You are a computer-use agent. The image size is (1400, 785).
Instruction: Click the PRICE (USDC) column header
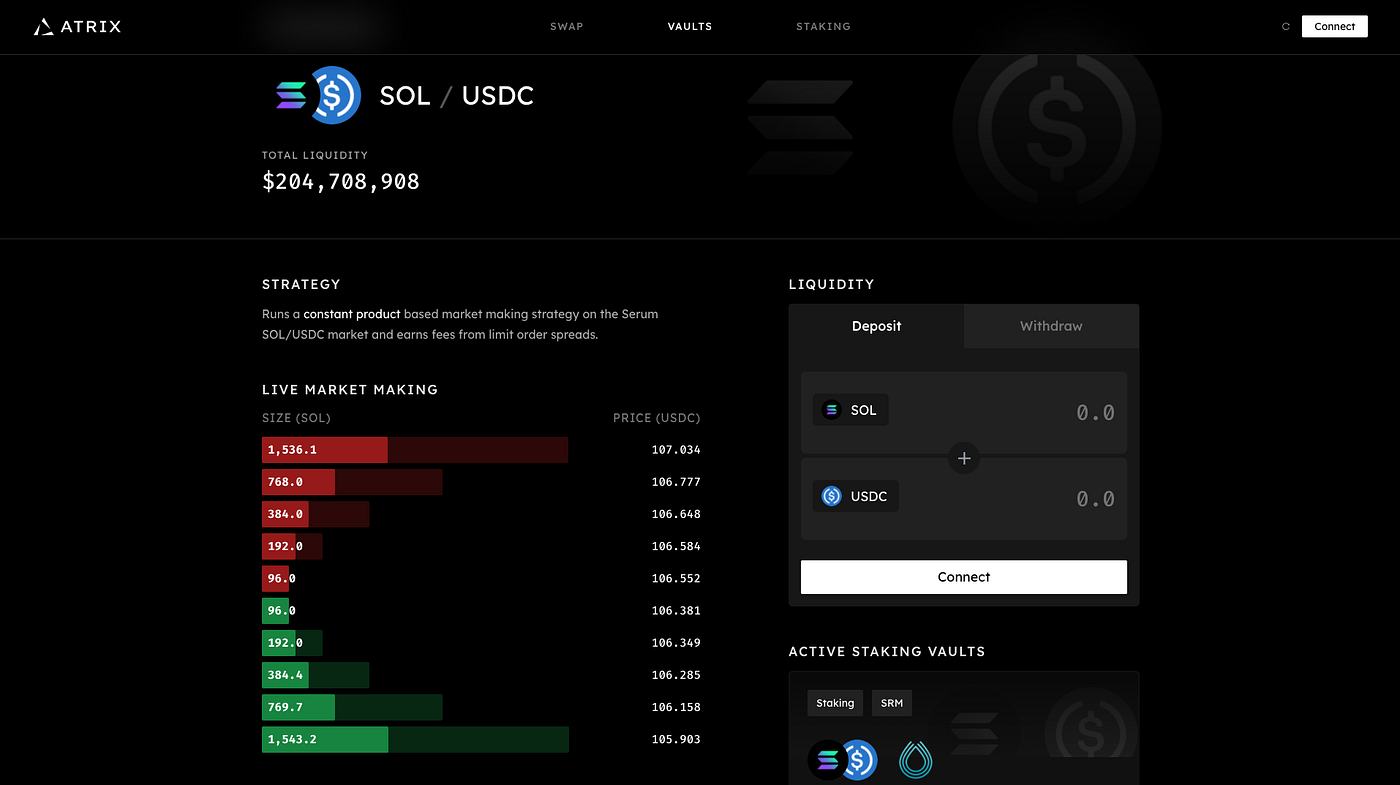coord(657,418)
